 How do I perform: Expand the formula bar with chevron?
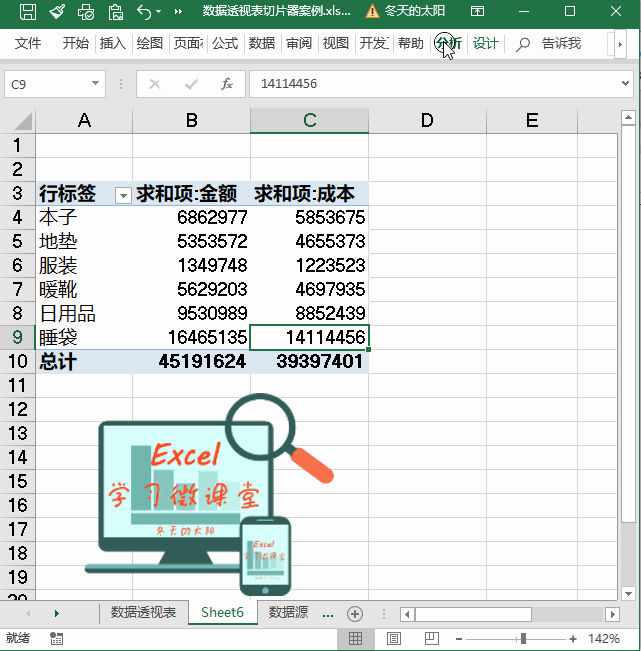[x=625, y=83]
